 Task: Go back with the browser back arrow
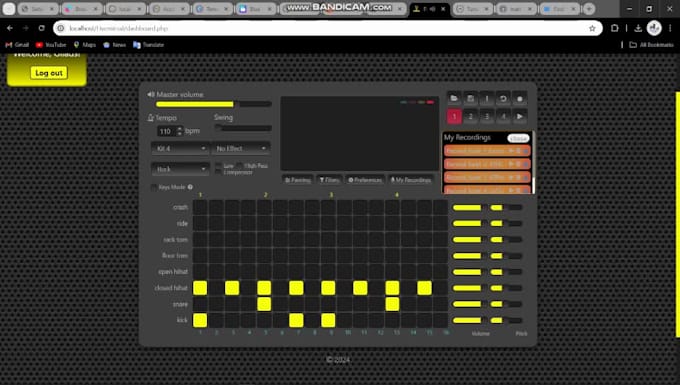[x=10, y=28]
